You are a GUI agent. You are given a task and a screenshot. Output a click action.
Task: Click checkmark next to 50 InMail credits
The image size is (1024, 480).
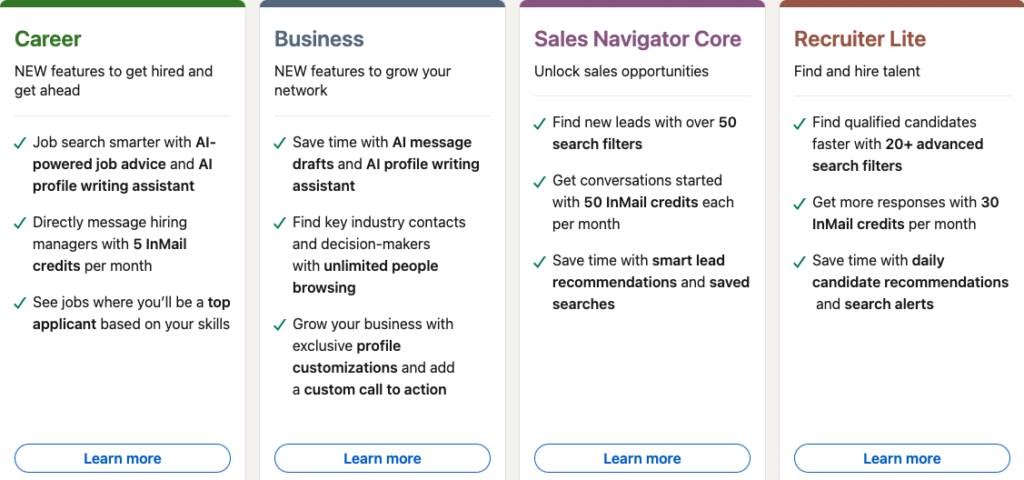(540, 181)
